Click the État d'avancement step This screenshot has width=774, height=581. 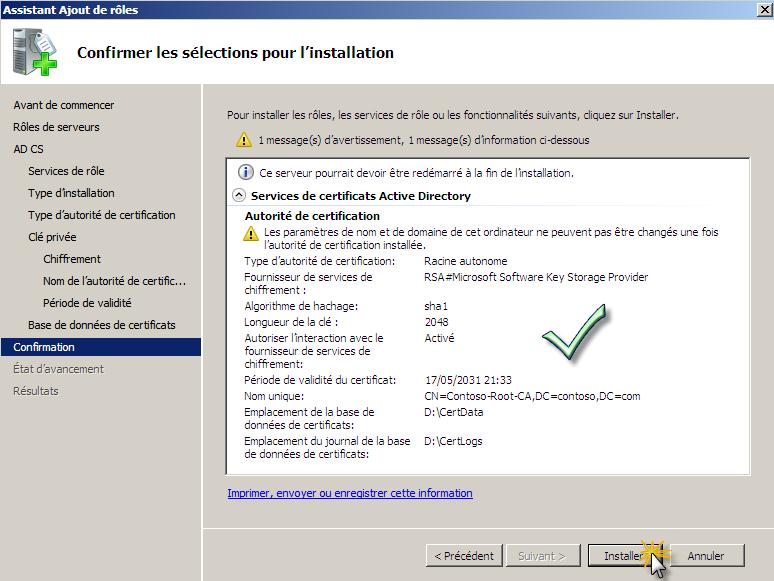58,369
